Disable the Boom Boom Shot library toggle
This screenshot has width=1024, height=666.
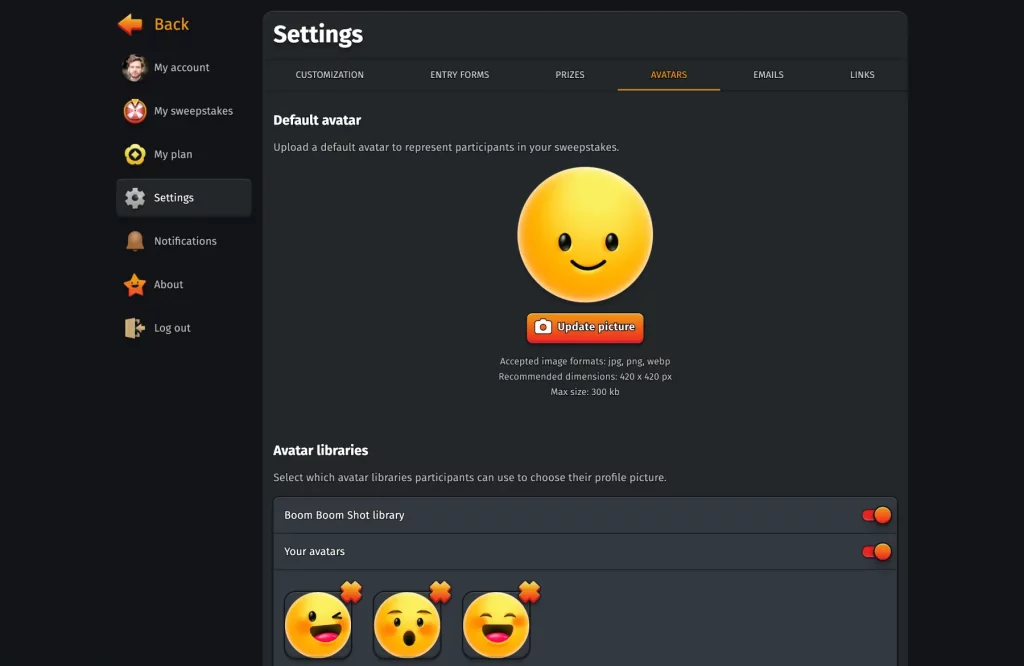[876, 516]
